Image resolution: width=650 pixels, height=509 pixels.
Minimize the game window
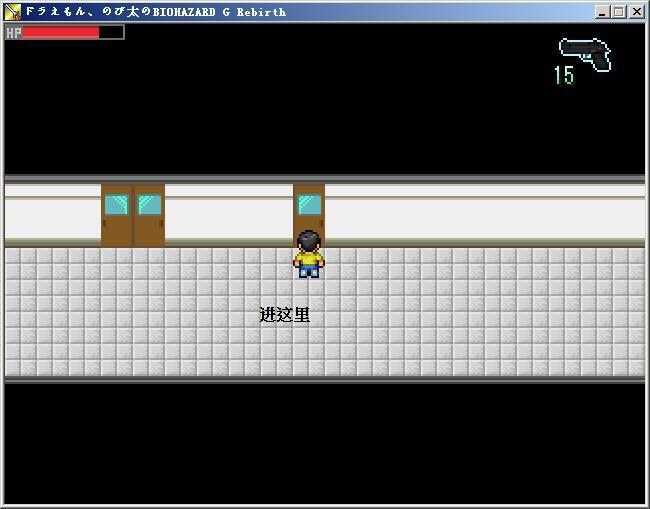pos(602,12)
